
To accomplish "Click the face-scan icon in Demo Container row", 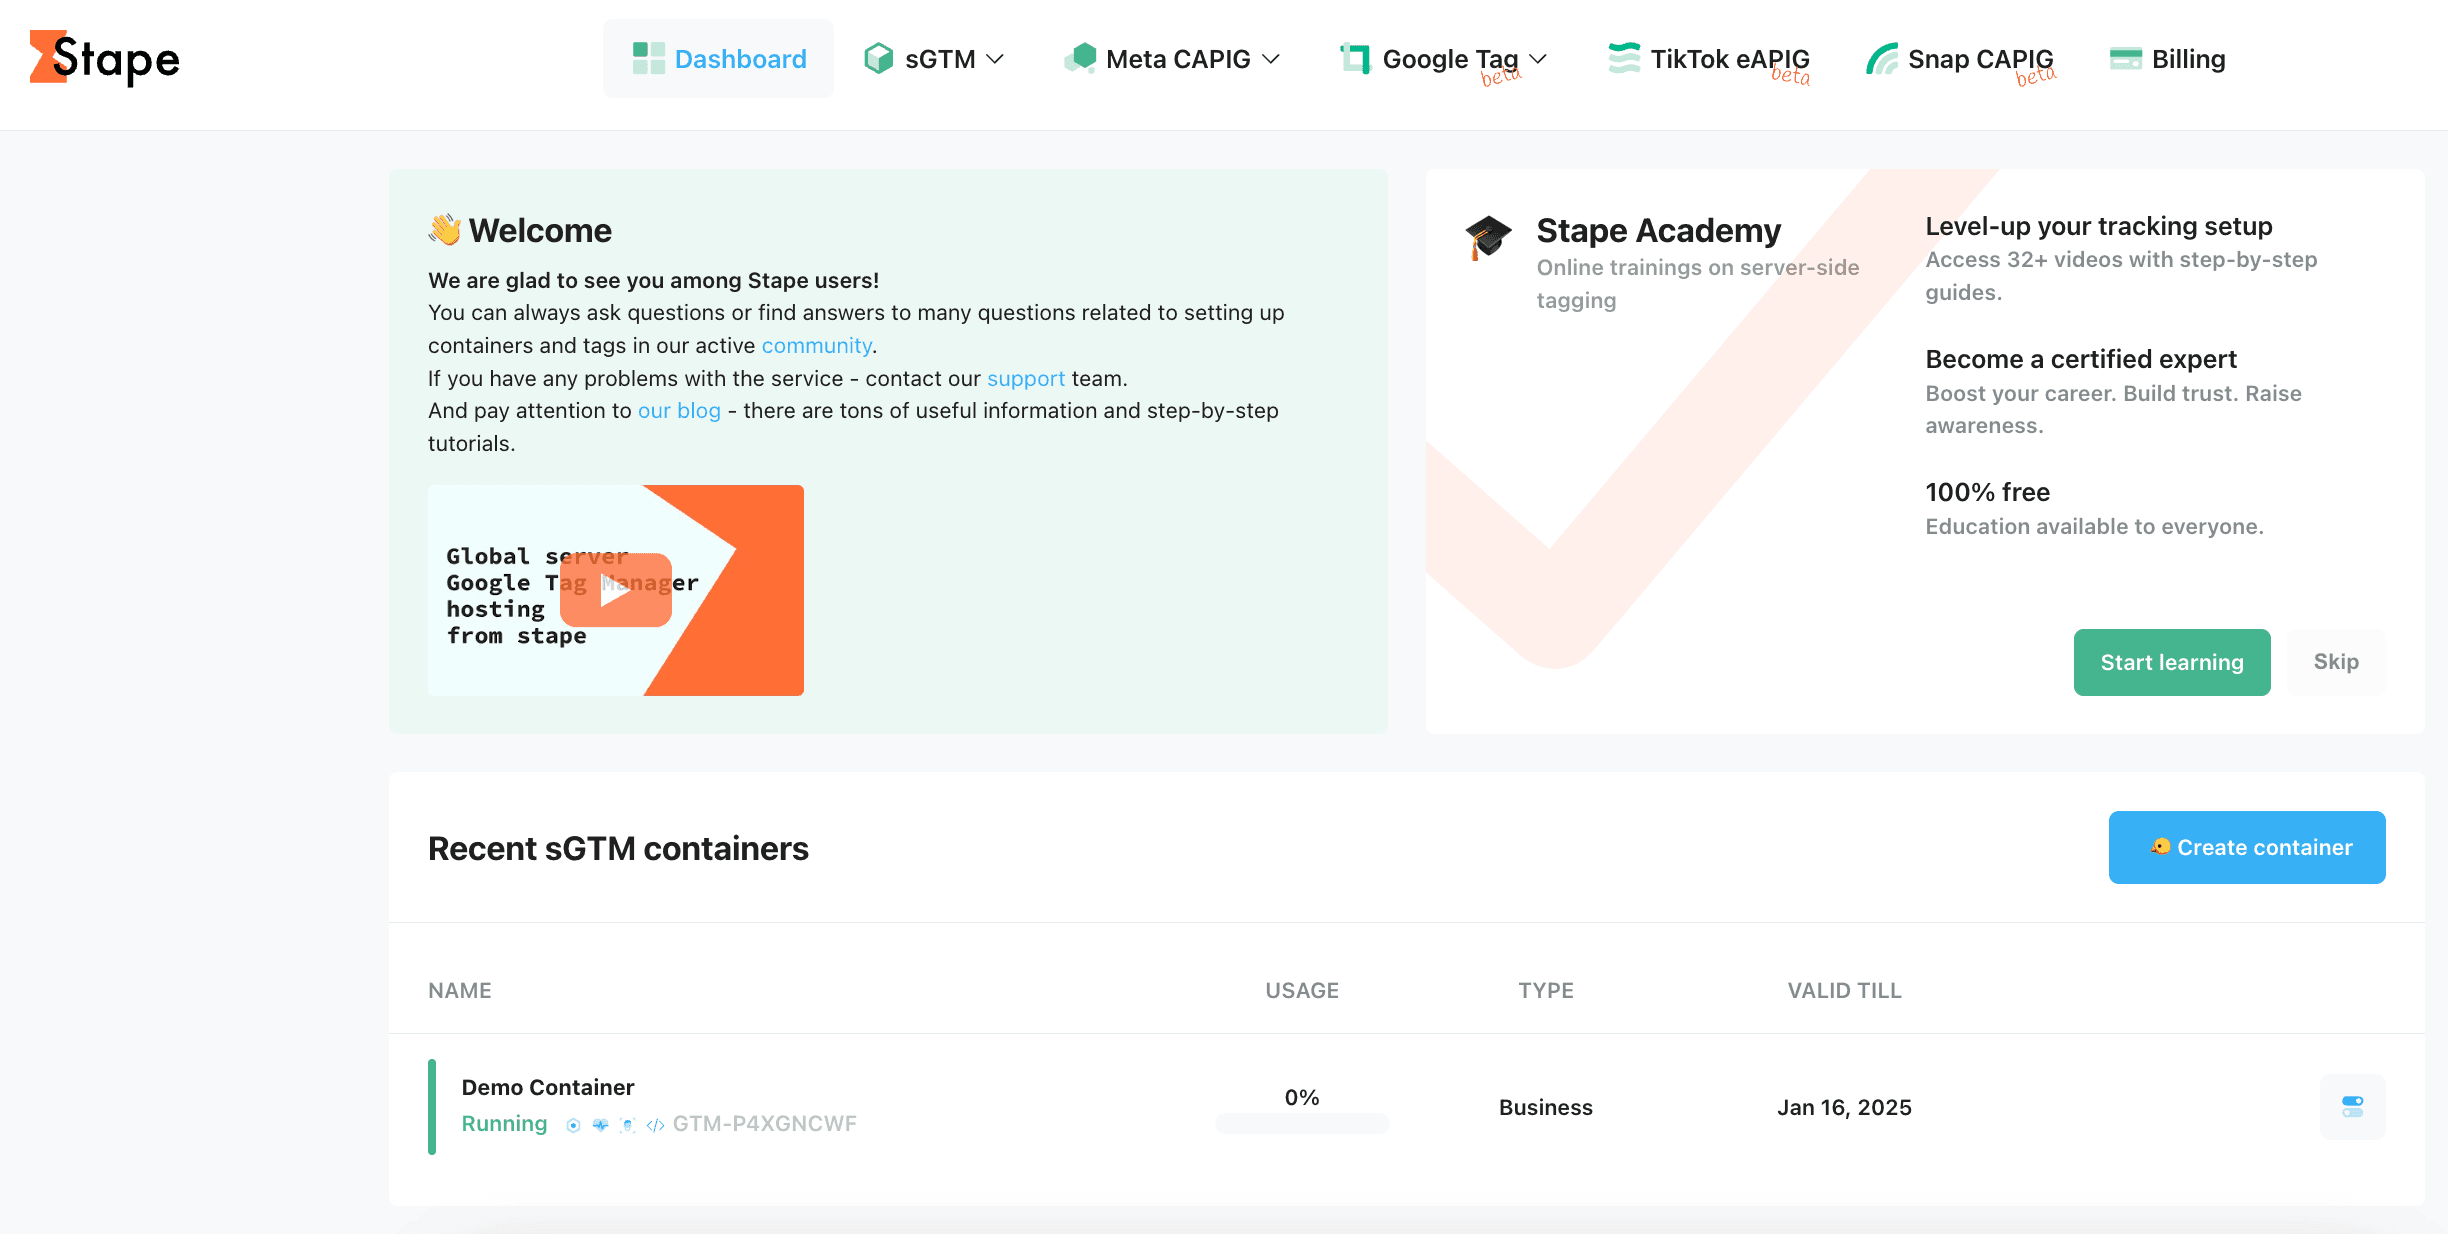I will (x=628, y=1125).
